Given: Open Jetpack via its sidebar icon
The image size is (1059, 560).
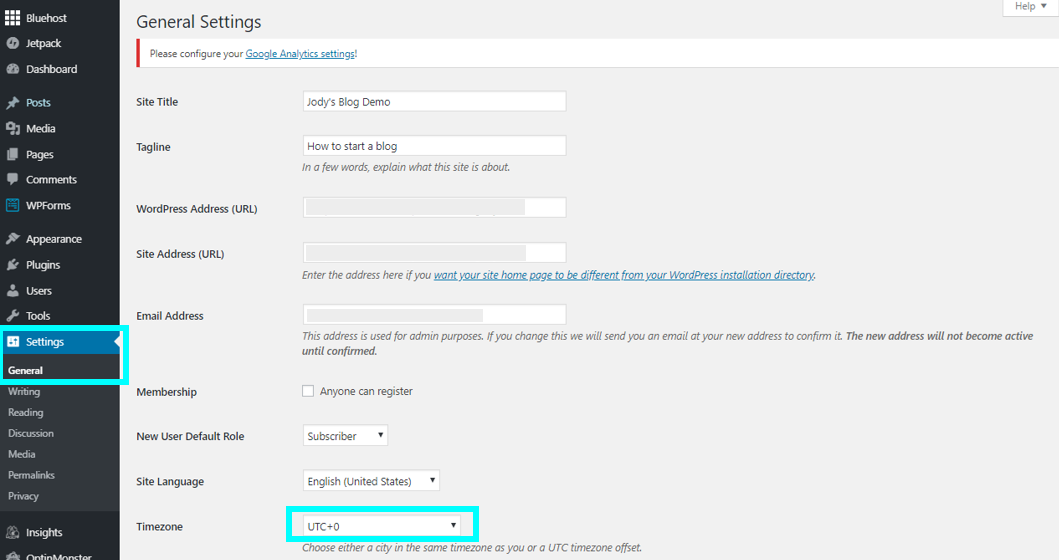Looking at the screenshot, I should [x=12, y=43].
